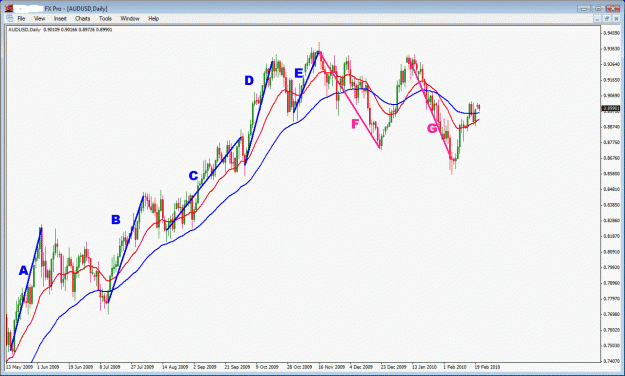Click the 13 May 2009 date label
The height and width of the screenshot is (376, 625).
[x=20, y=367]
